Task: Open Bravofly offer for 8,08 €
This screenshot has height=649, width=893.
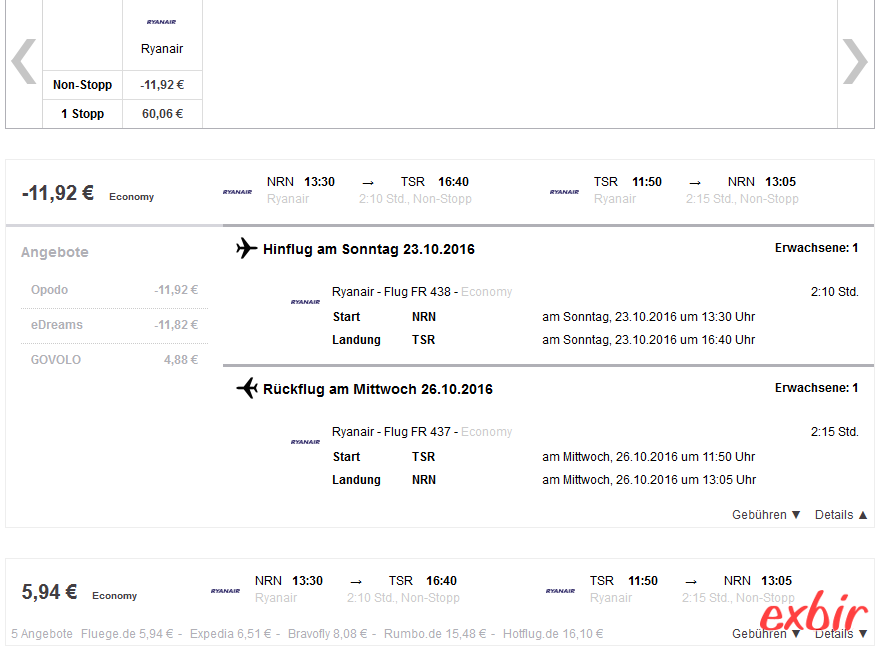Action: [x=327, y=634]
